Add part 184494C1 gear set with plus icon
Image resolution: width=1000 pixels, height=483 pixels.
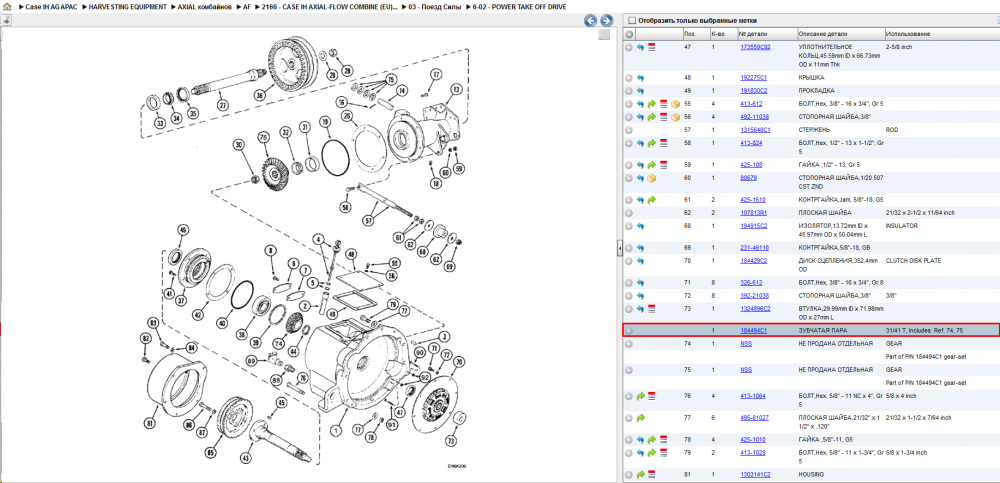pos(629,331)
